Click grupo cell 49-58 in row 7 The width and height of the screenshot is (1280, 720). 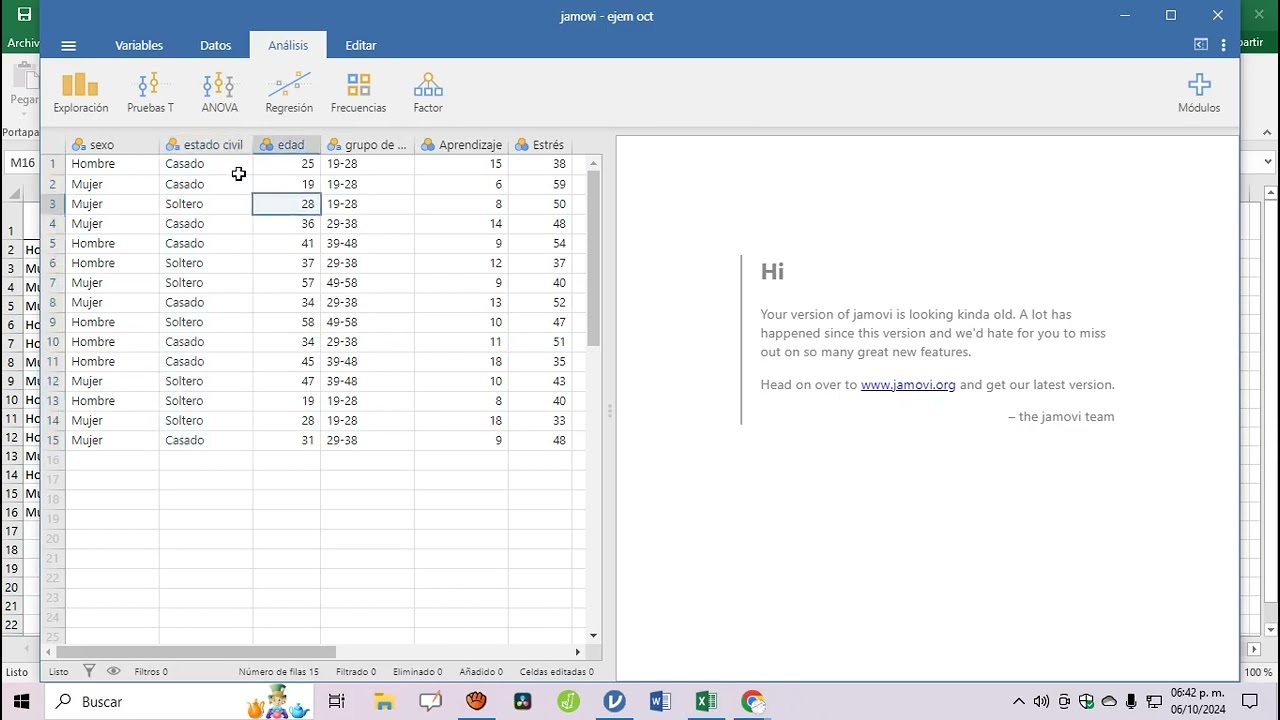point(368,283)
